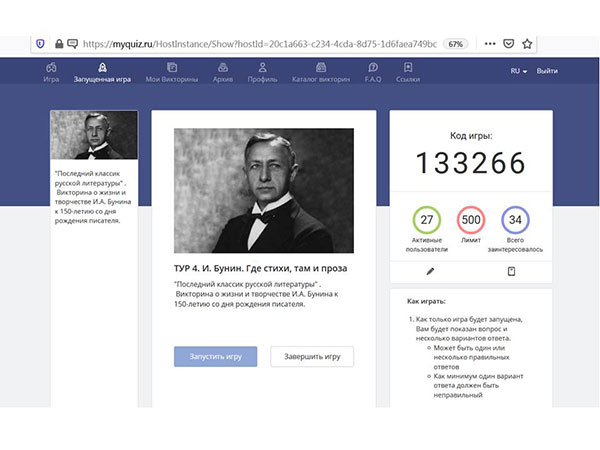This screenshot has width=600, height=450.
Task: Open the page actions three-dots menu
Action: [x=489, y=44]
